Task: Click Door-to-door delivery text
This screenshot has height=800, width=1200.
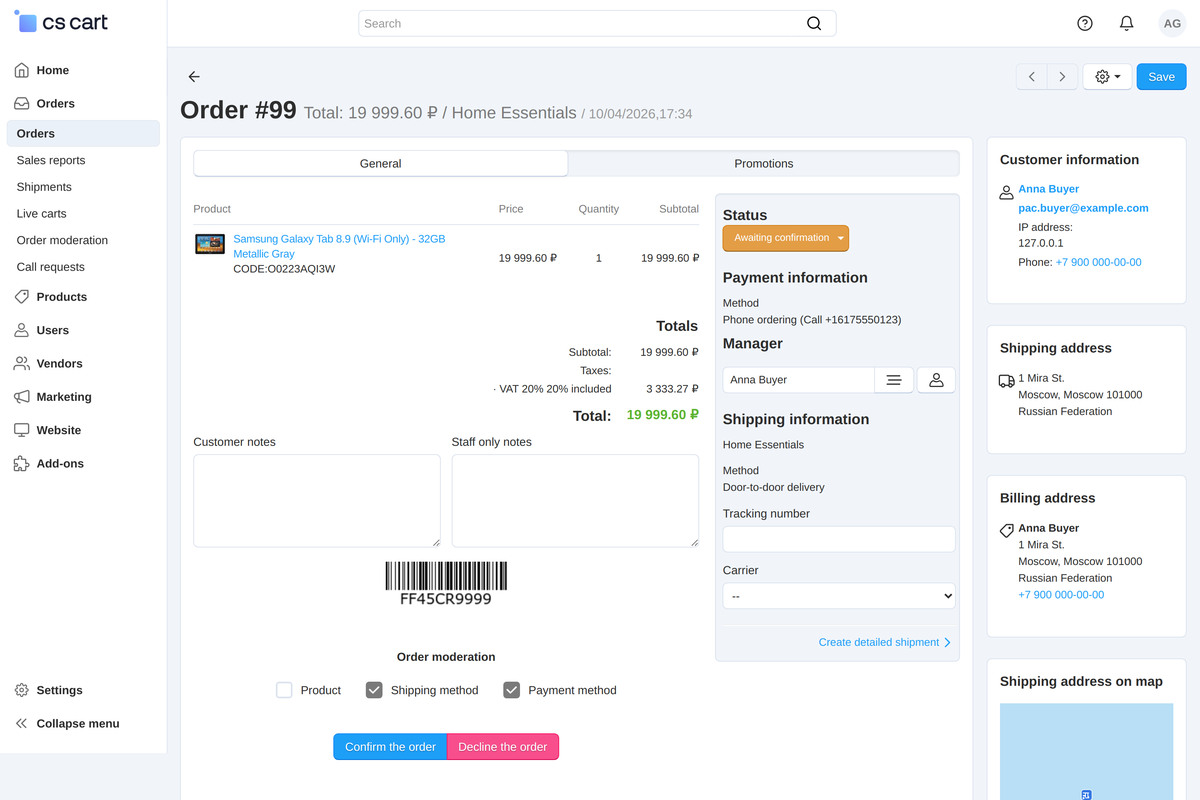Action: (x=774, y=488)
